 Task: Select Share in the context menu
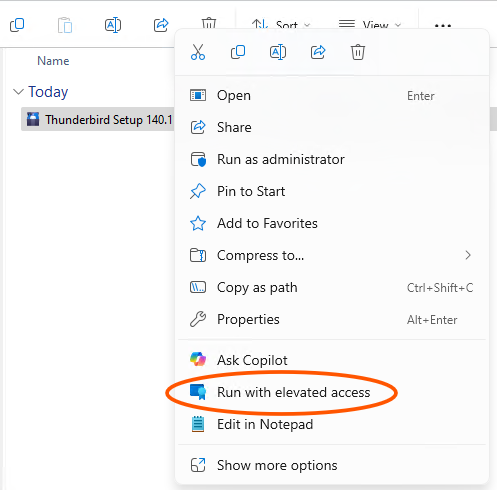pos(332,128)
